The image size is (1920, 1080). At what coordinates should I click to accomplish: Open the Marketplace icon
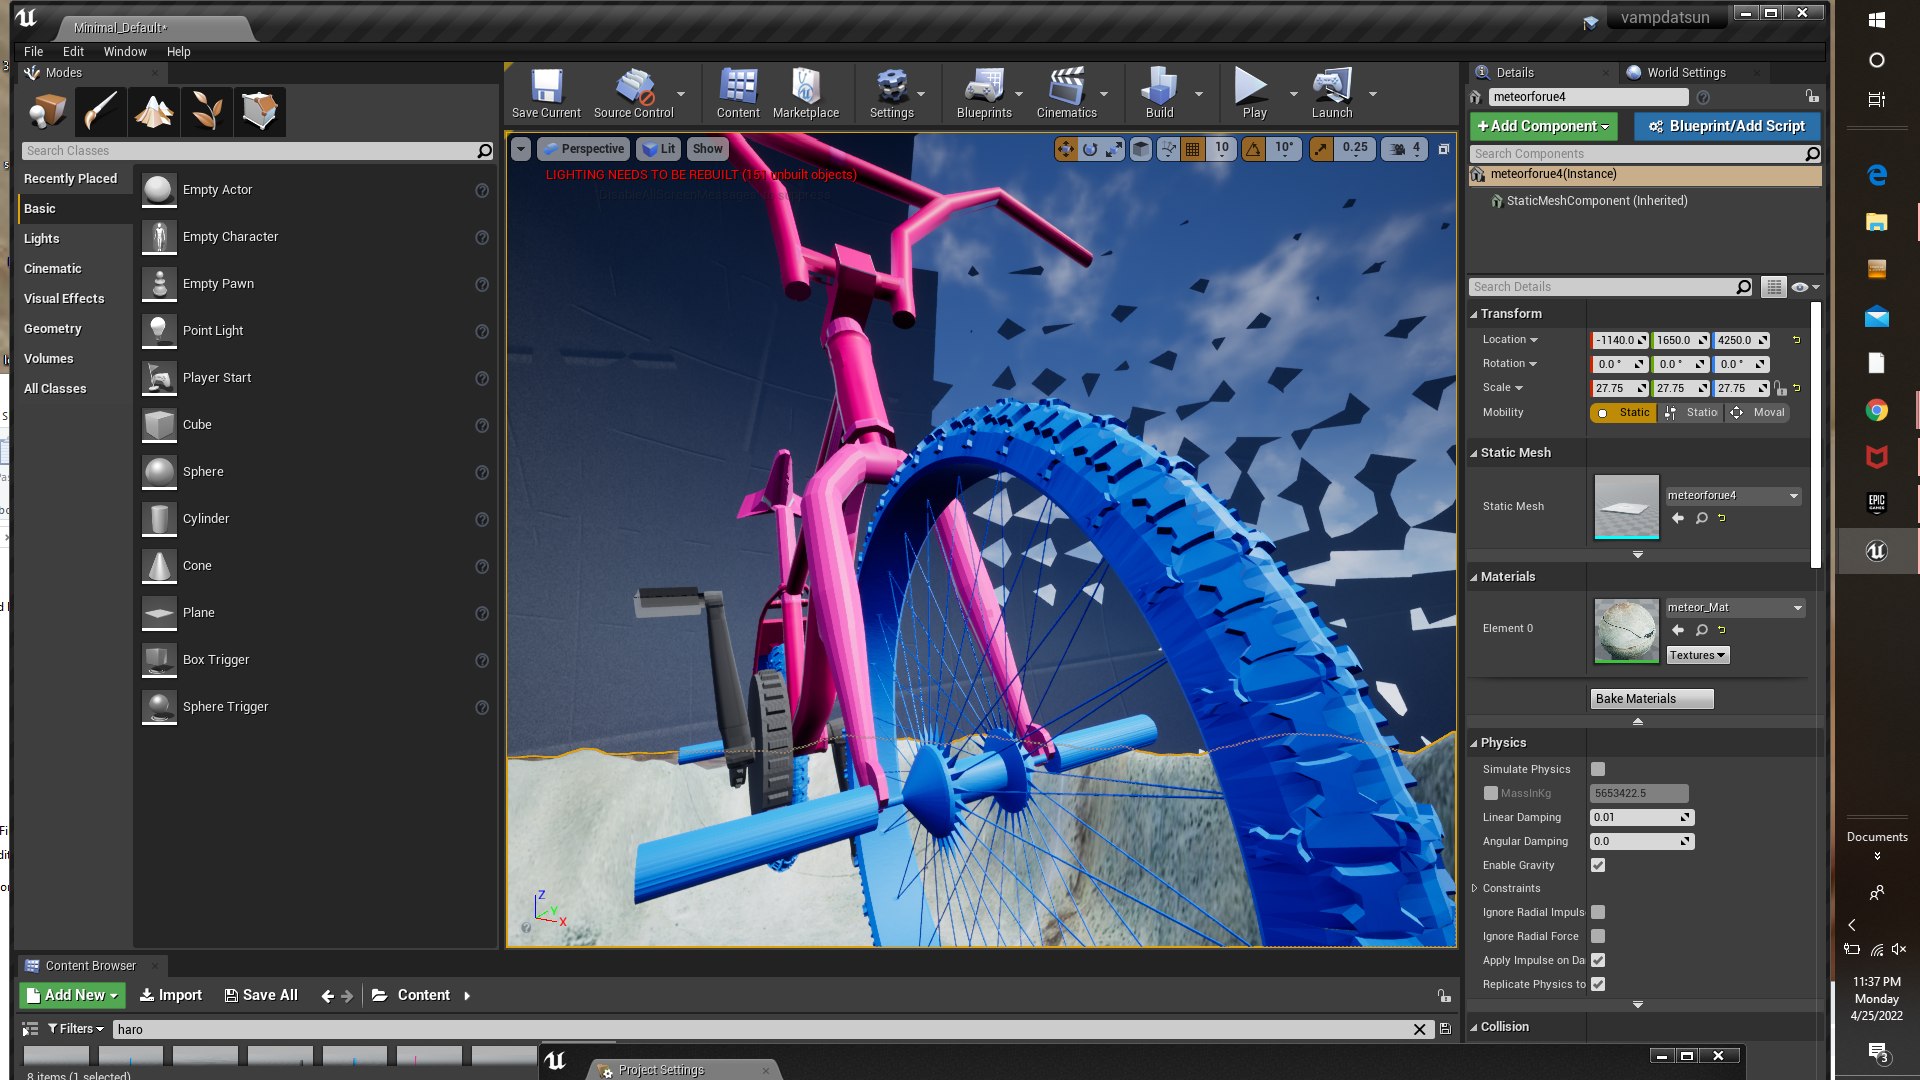click(x=806, y=94)
